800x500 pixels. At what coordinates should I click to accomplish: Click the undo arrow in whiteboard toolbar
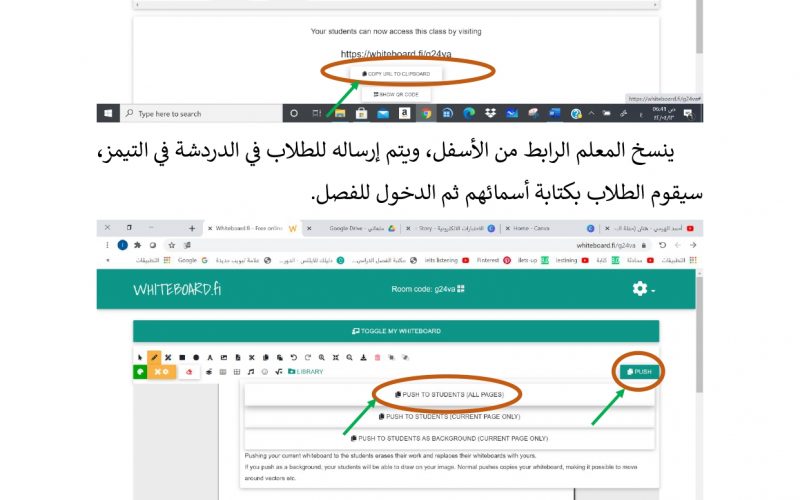293,358
